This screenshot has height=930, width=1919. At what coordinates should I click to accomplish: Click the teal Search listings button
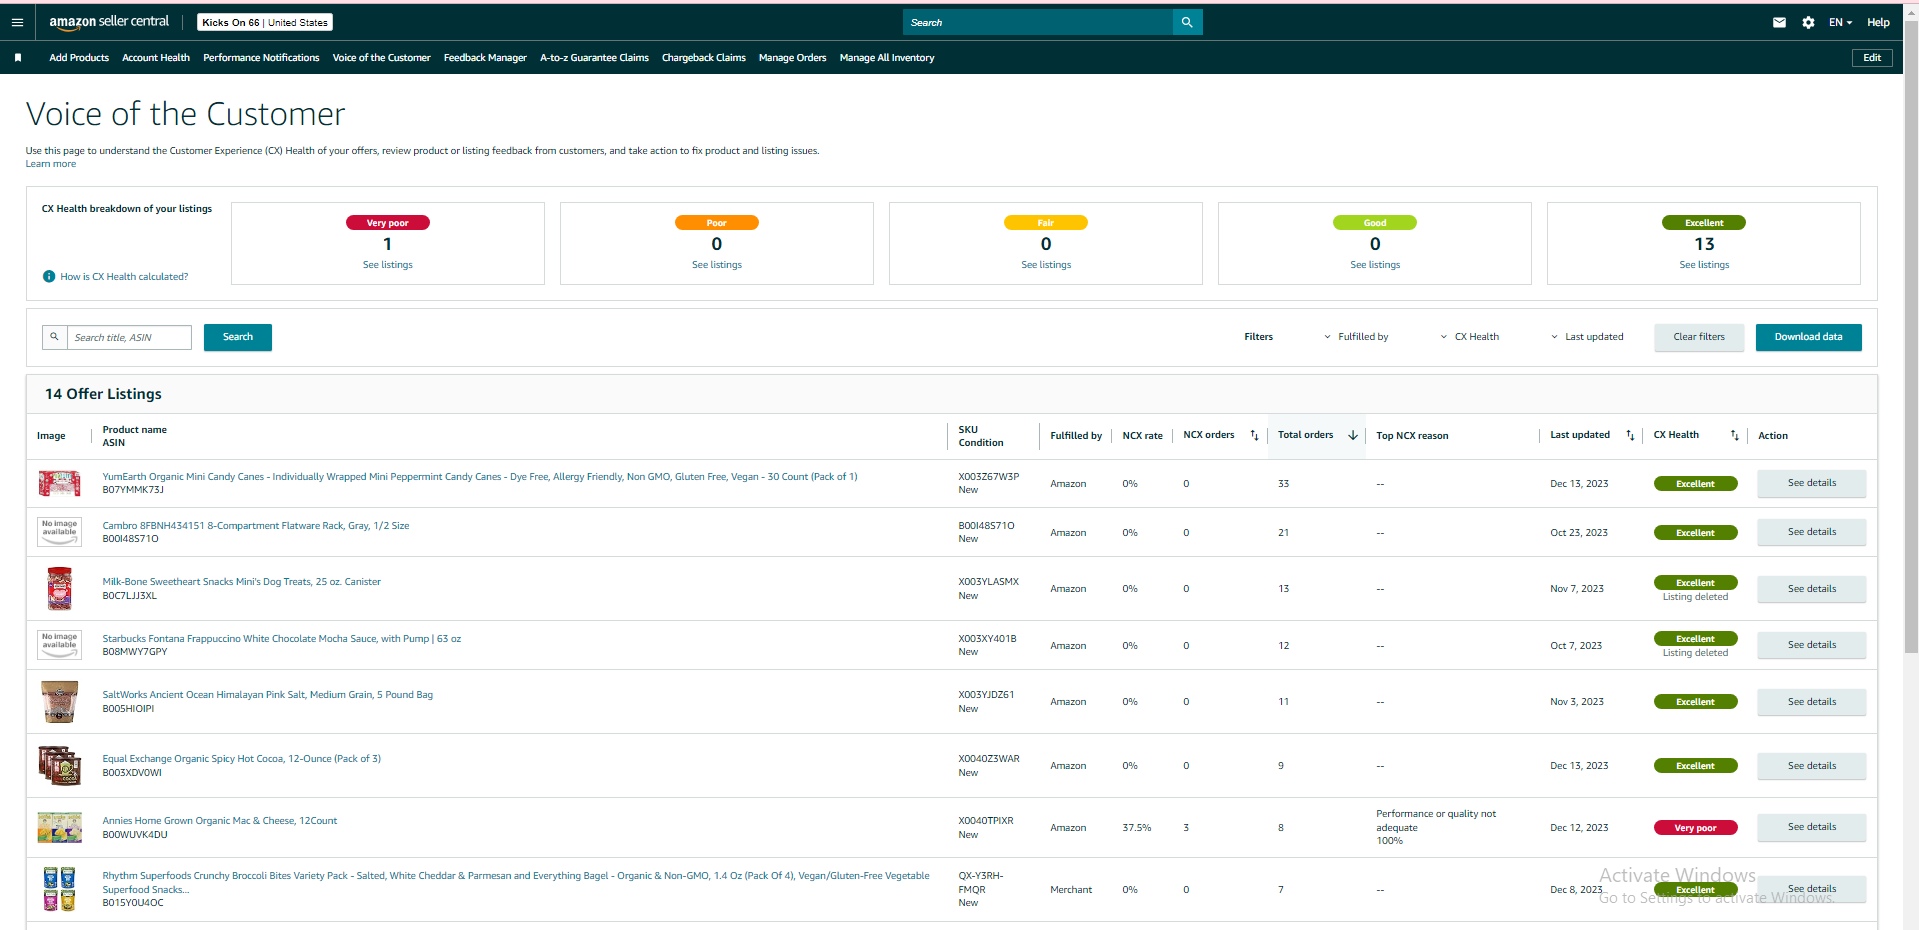pos(238,337)
